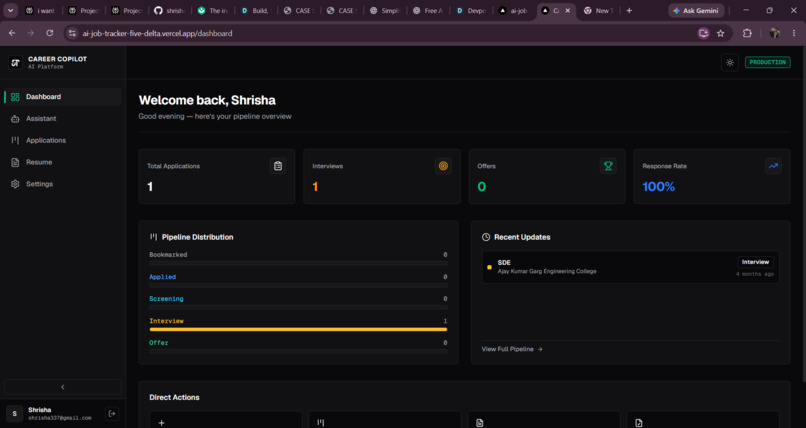Viewport: 806px width, 428px height.
Task: Switch to the GitHub shrisha tab
Action: tap(169, 10)
